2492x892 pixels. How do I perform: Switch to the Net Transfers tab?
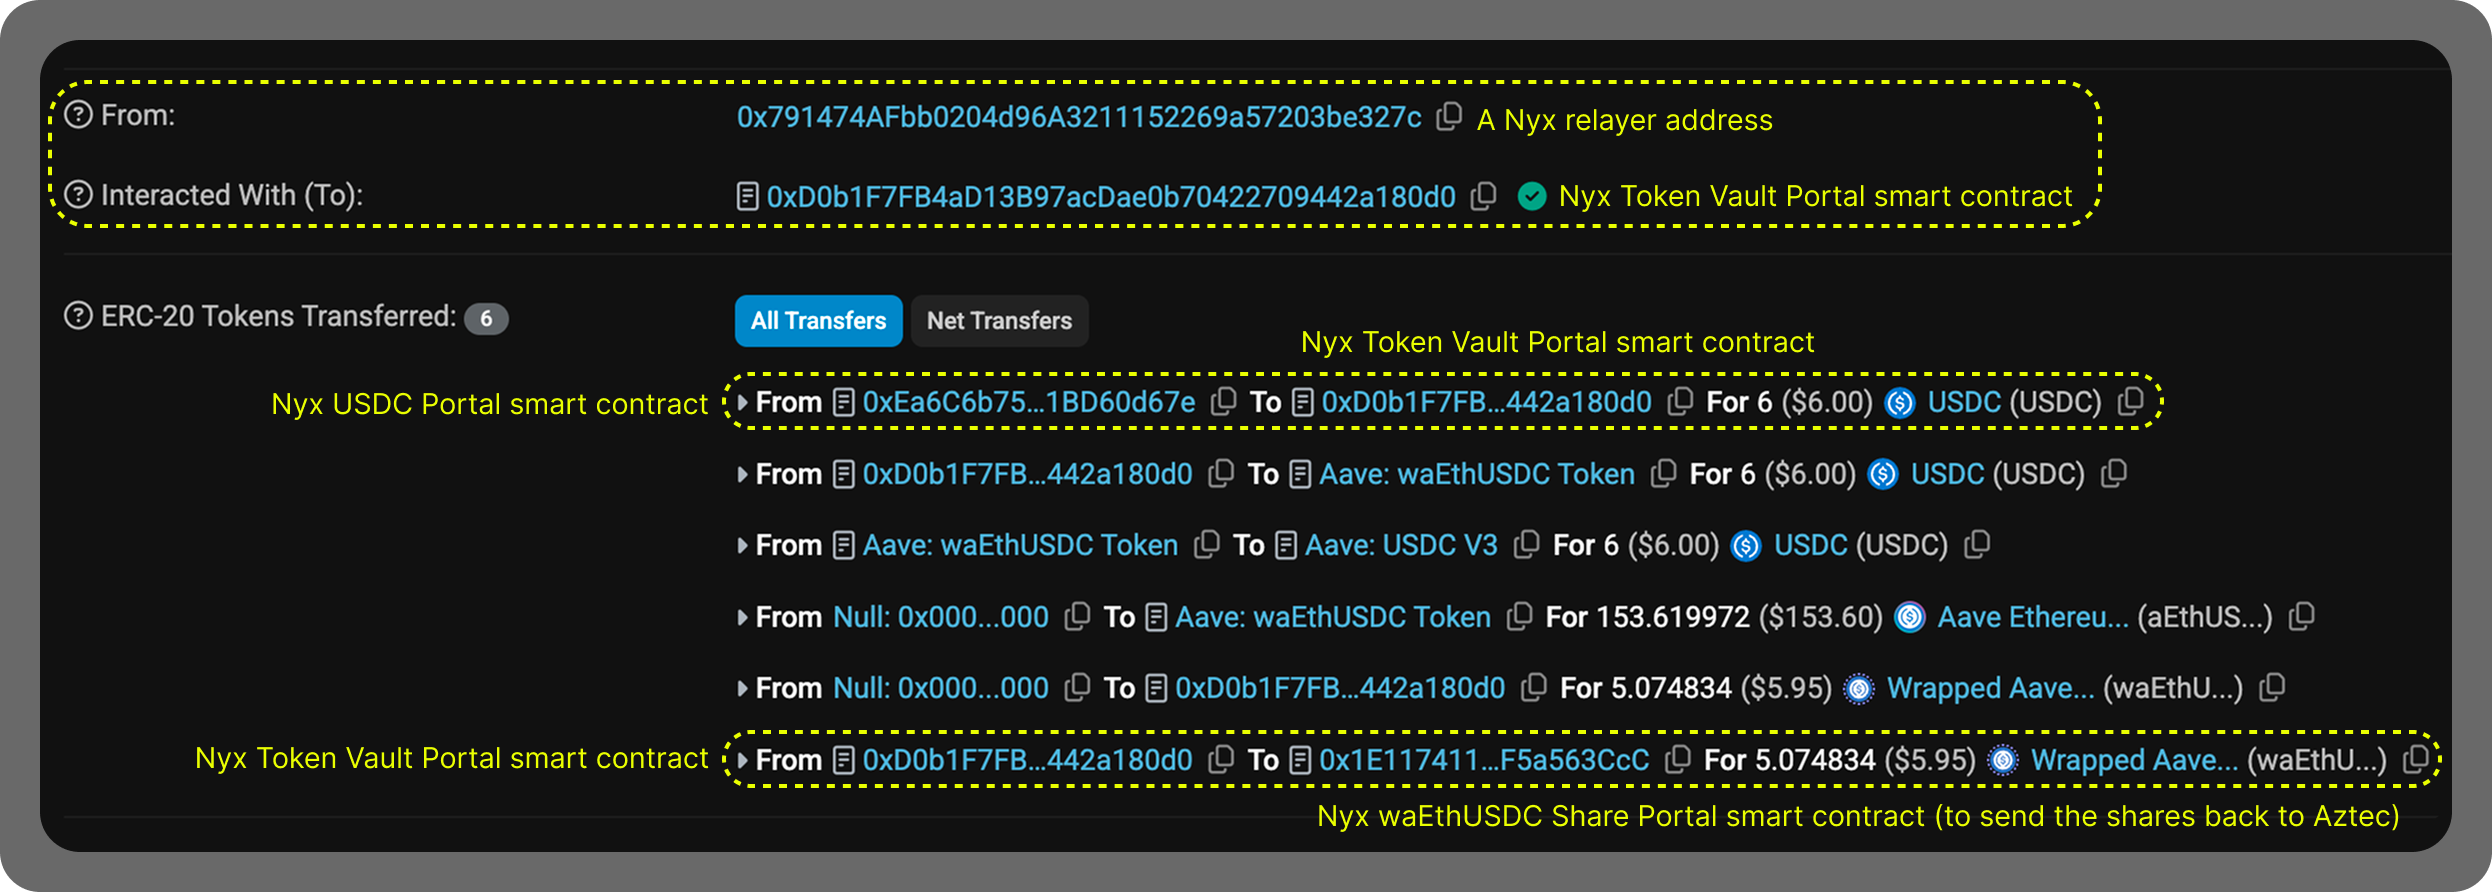pos(999,321)
